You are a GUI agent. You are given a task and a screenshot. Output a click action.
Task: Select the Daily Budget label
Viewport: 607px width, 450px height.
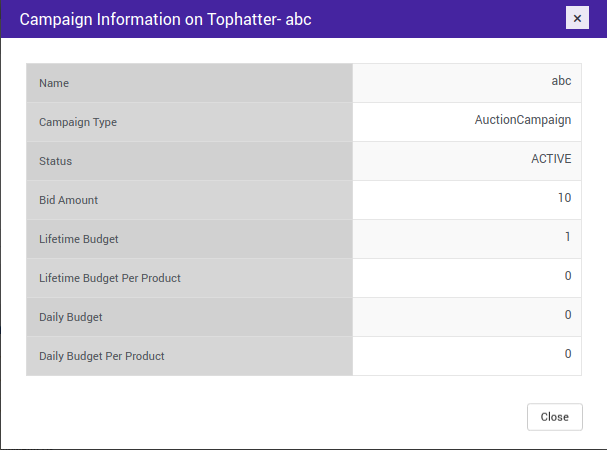point(71,317)
